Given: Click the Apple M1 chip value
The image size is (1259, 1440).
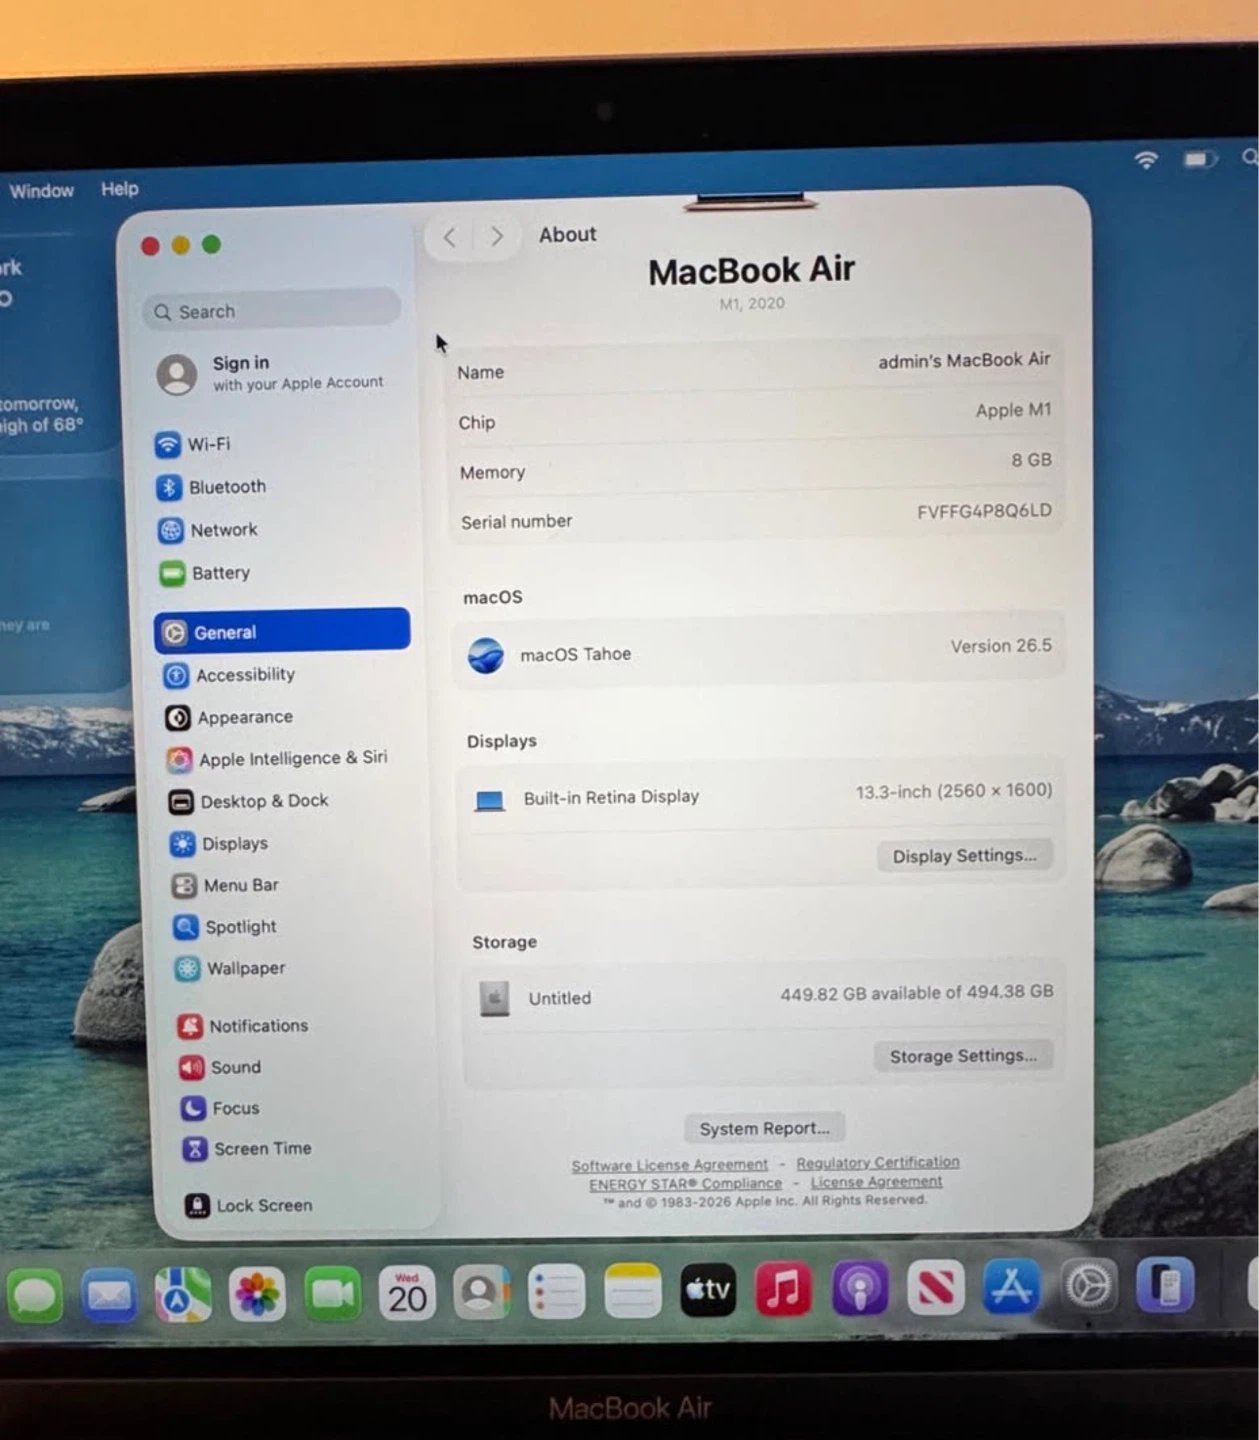Looking at the screenshot, I should (x=1013, y=410).
